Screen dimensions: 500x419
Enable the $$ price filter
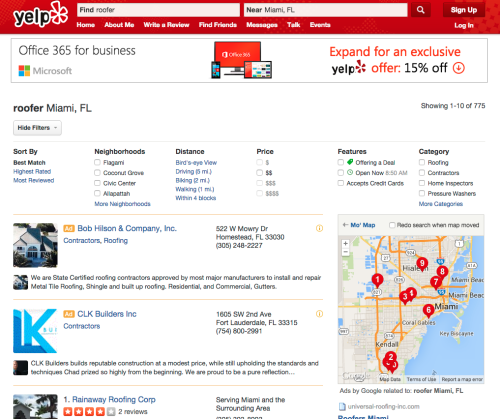click(259, 173)
